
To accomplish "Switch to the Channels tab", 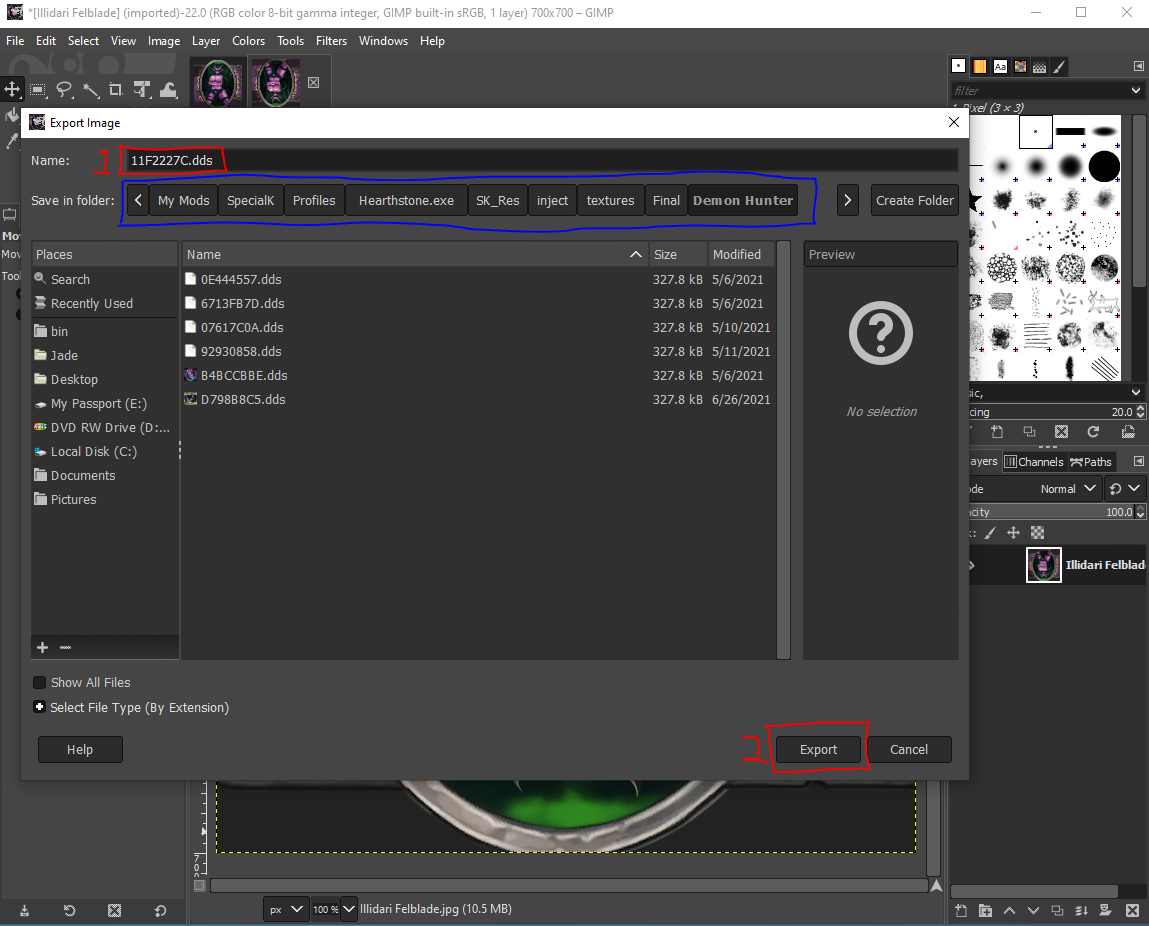I will pos(1034,461).
